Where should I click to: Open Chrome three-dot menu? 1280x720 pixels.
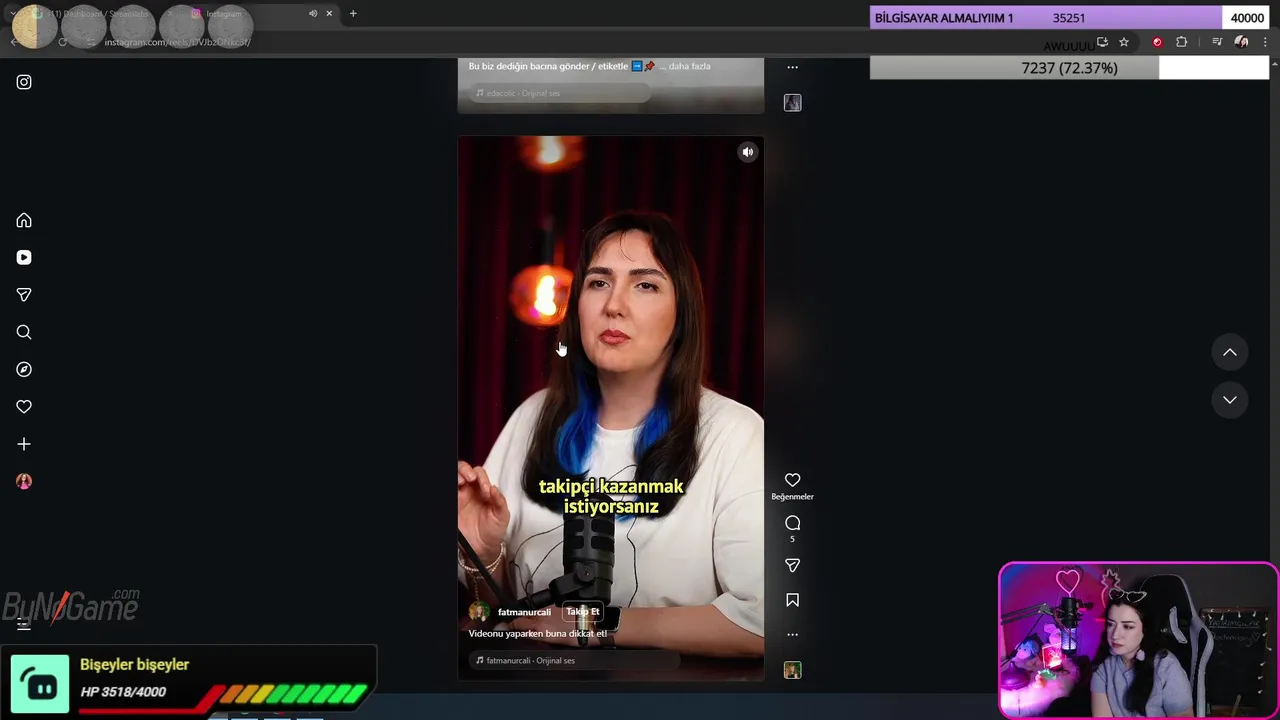(x=1264, y=42)
